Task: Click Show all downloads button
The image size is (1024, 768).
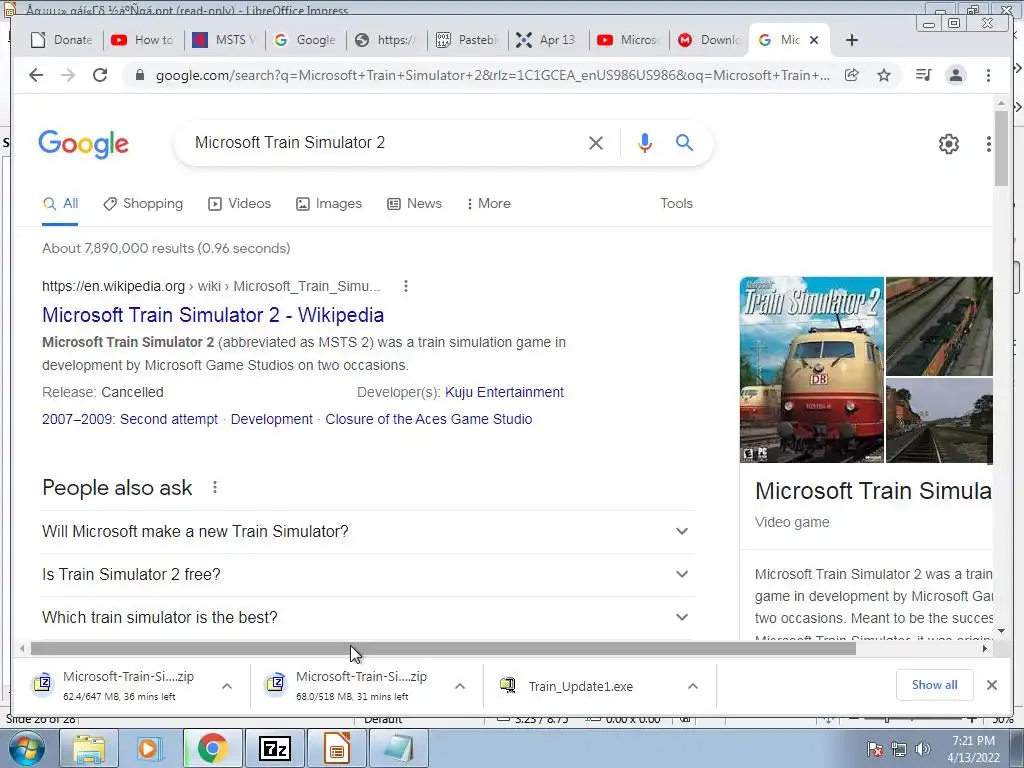Action: click(x=935, y=685)
